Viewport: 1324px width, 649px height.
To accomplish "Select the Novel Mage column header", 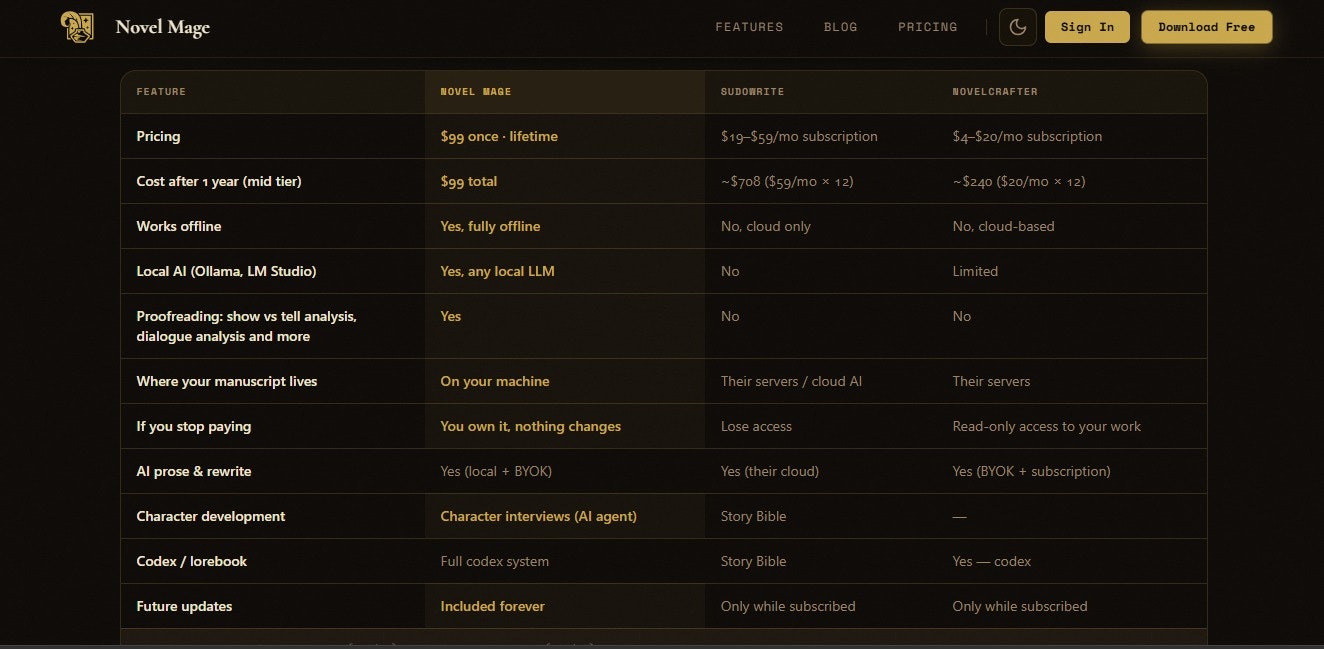I will tap(476, 92).
